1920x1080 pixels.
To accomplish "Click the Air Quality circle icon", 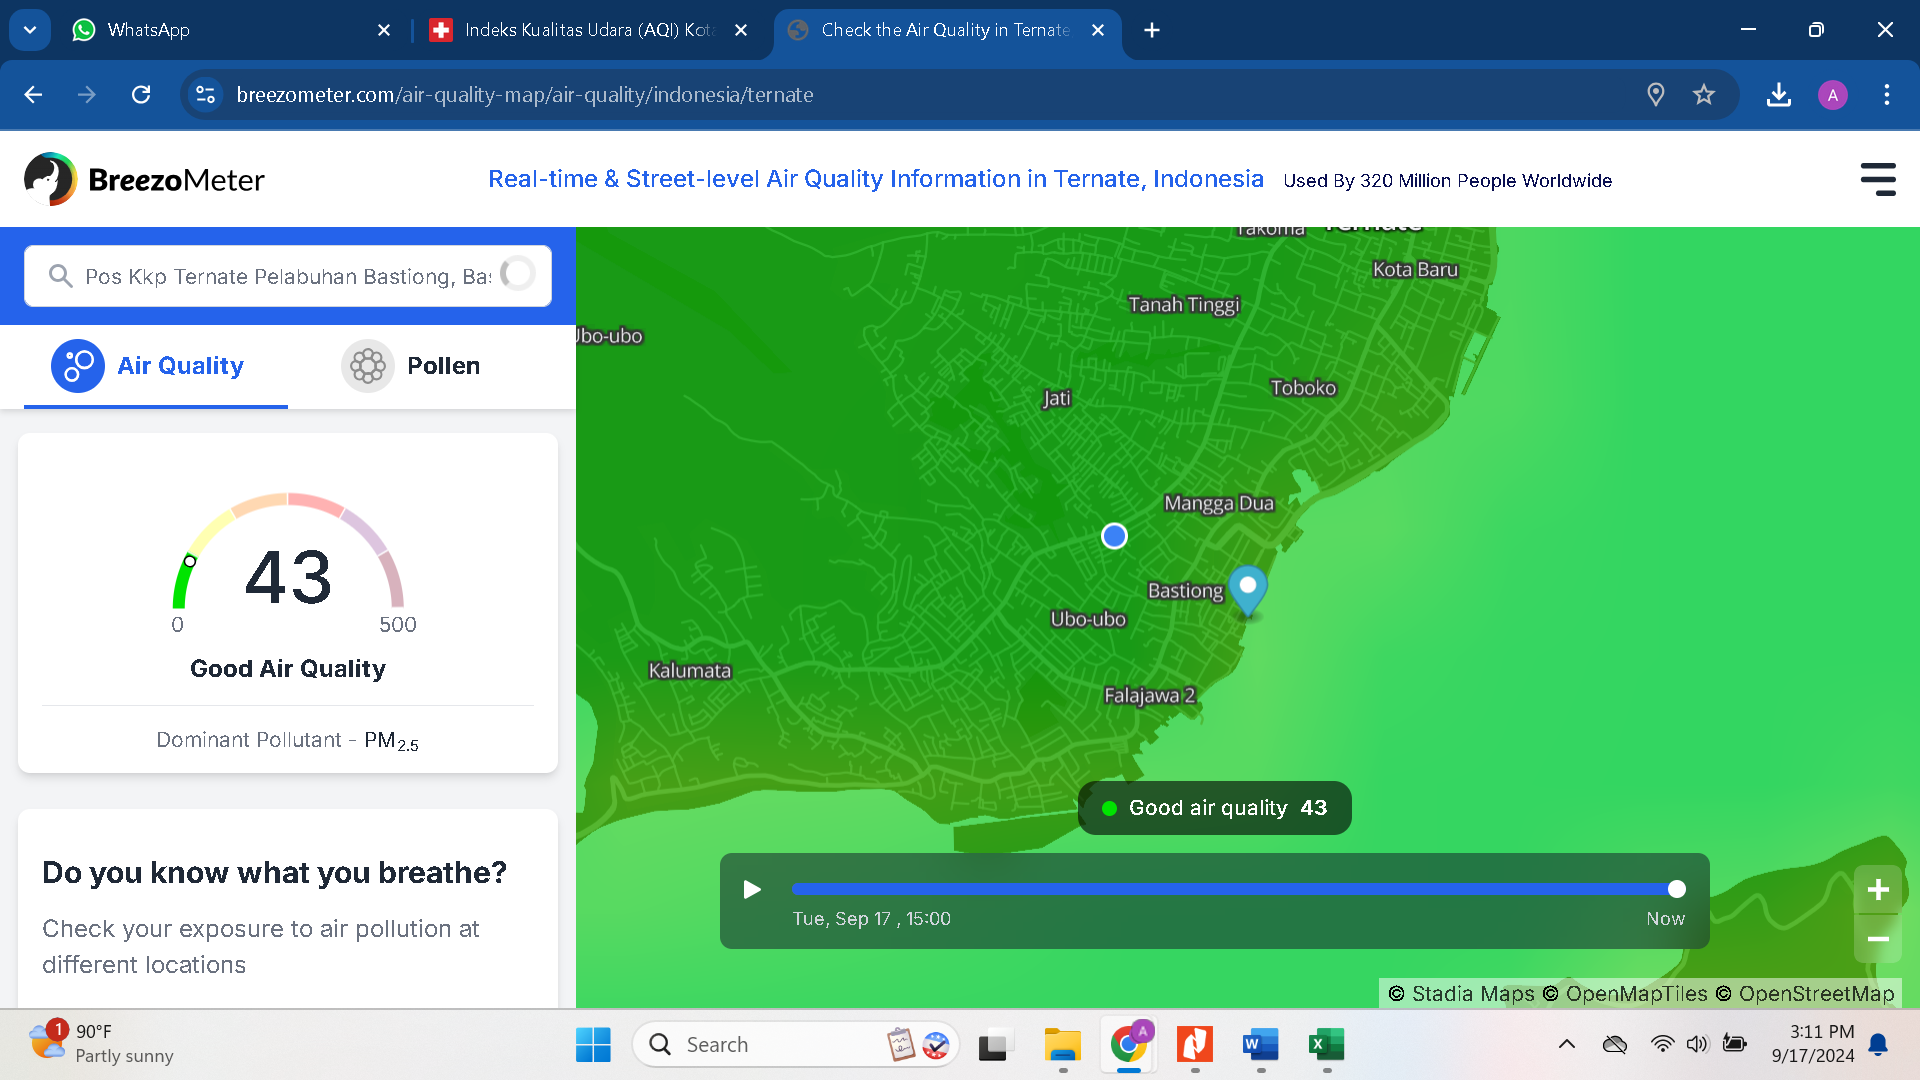I will click(78, 366).
